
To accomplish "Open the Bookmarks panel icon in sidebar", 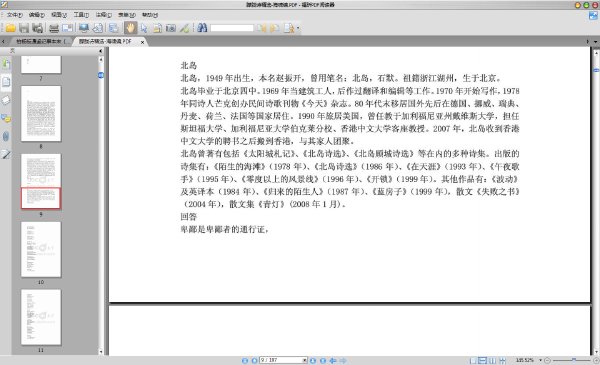I will pos(6,64).
